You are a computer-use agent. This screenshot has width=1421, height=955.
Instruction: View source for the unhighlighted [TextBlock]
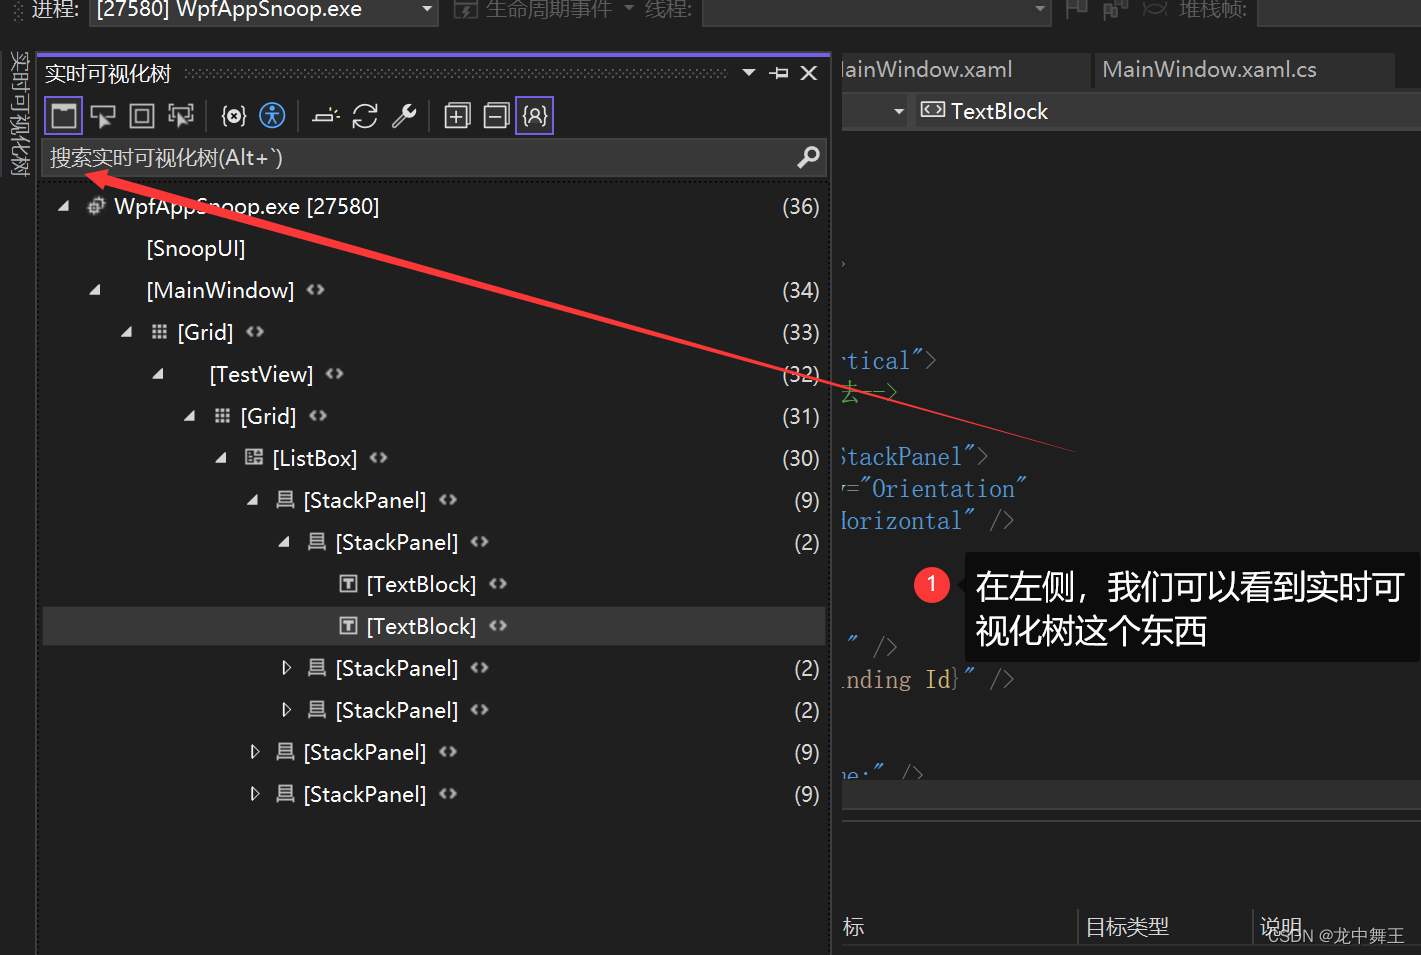tap(498, 584)
